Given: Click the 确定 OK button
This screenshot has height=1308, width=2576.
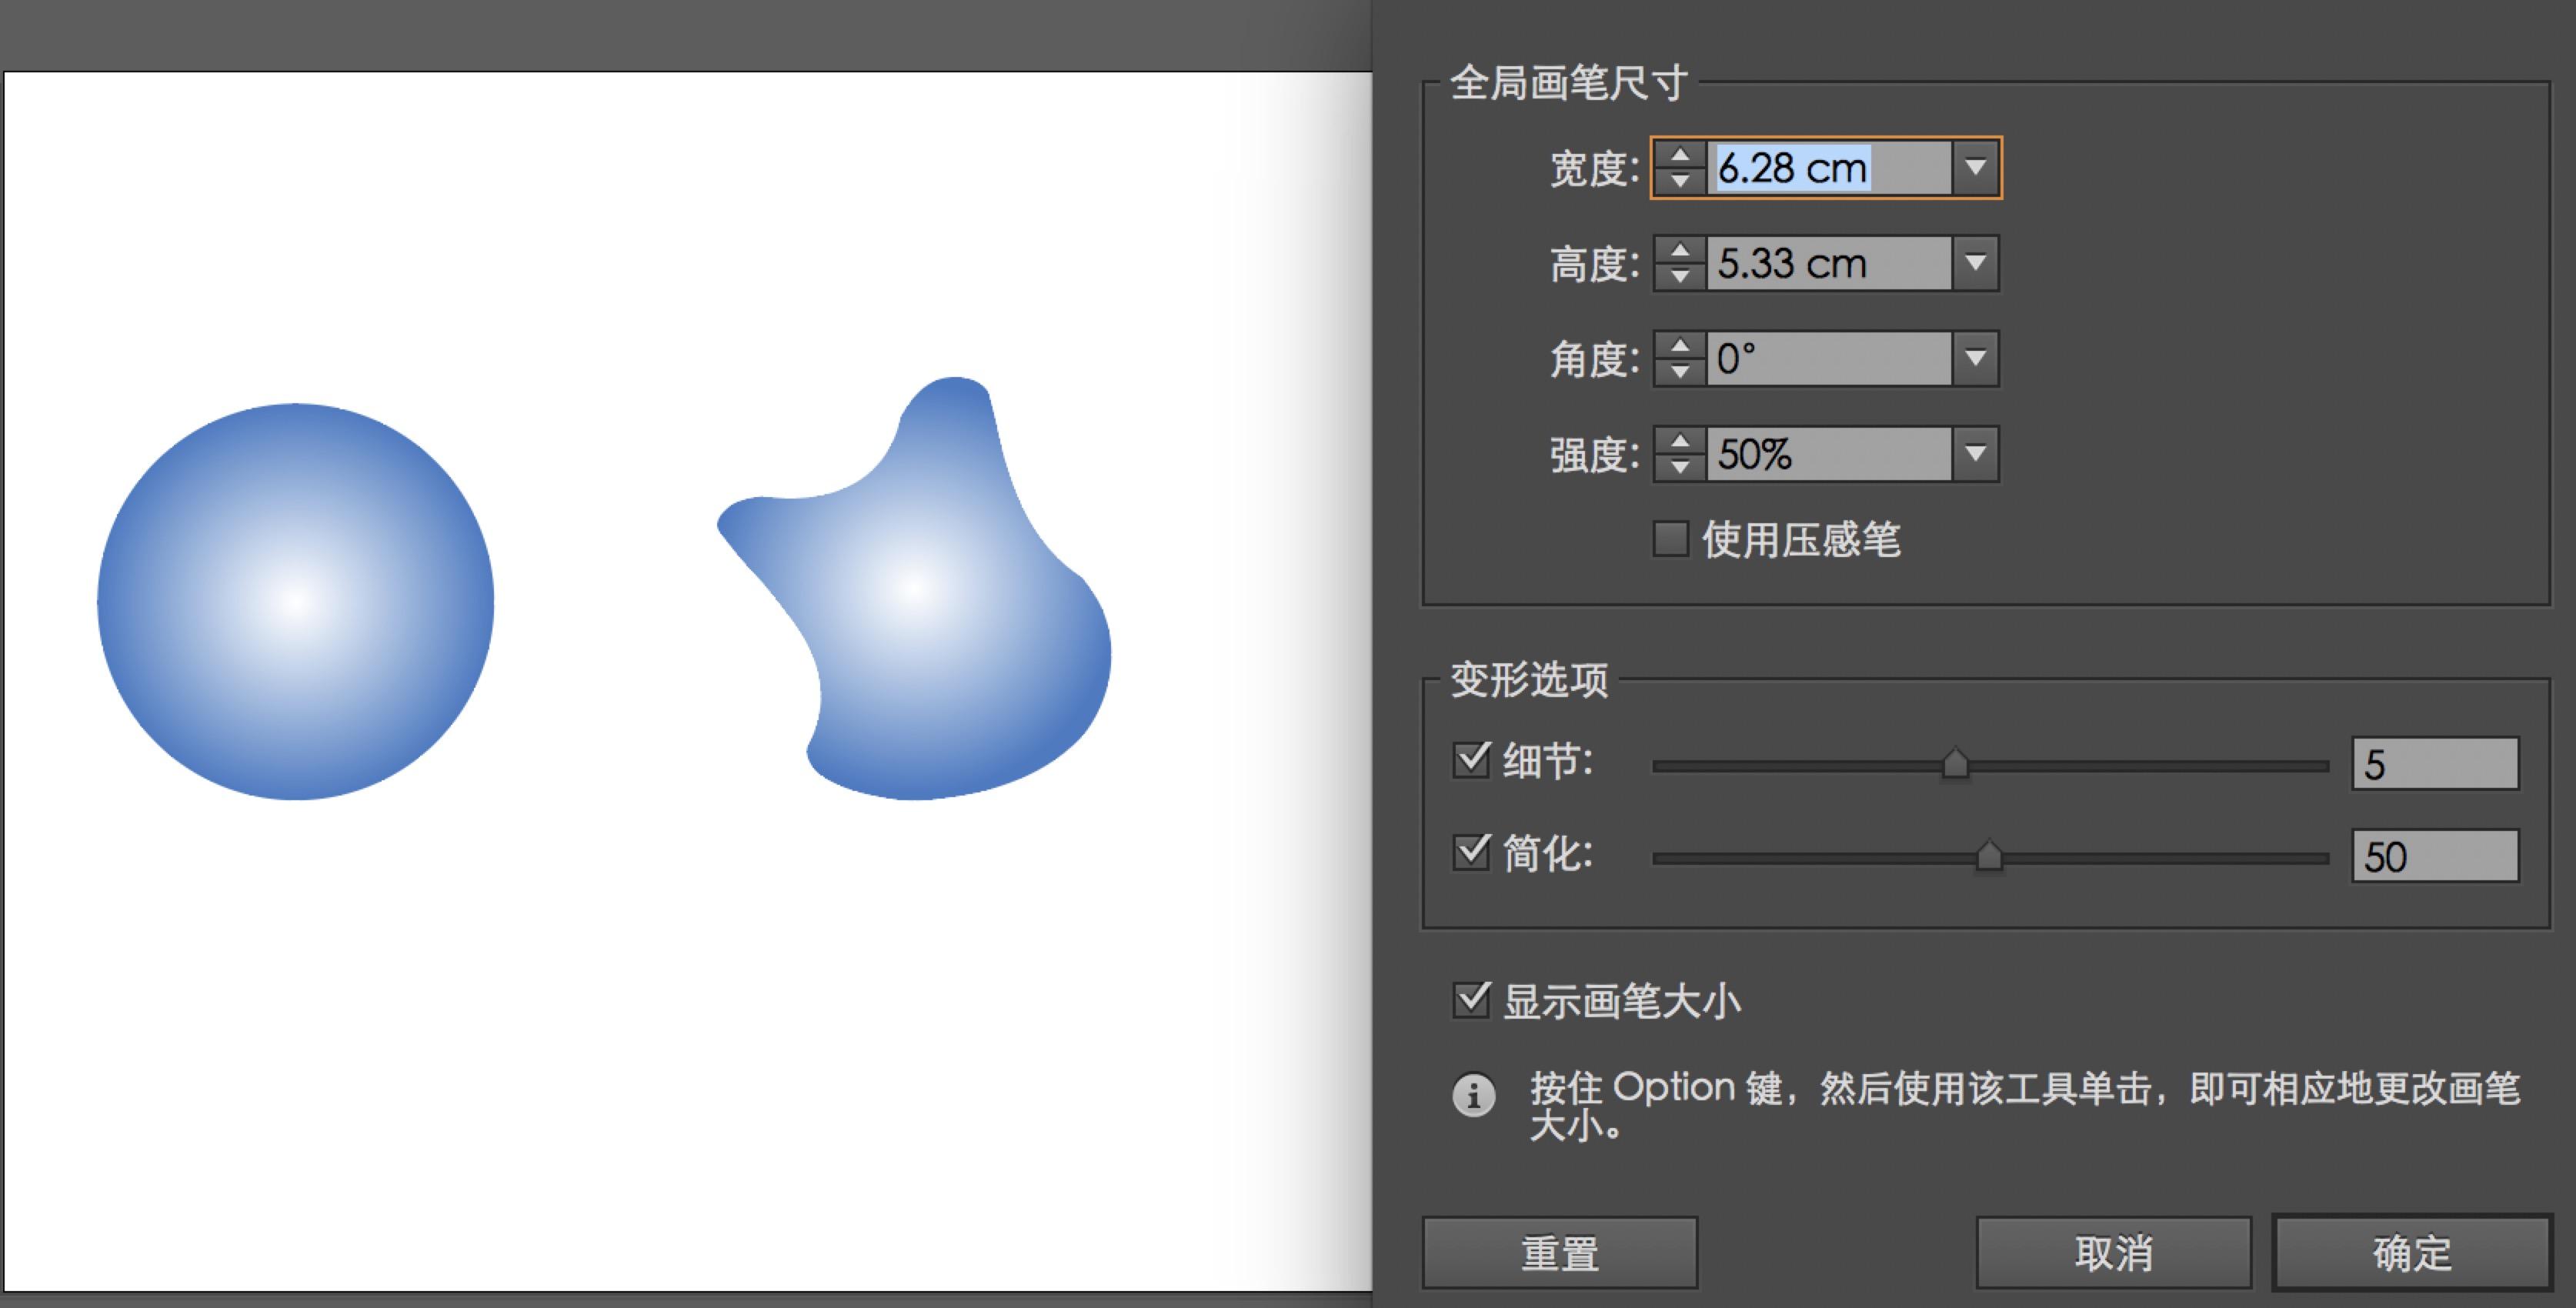Looking at the screenshot, I should (x=2412, y=1252).
